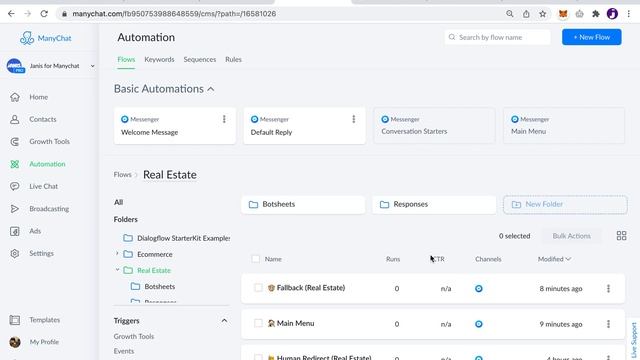Open Conversation Starters card
Screen dimensions: 640x360
pos(434,125)
